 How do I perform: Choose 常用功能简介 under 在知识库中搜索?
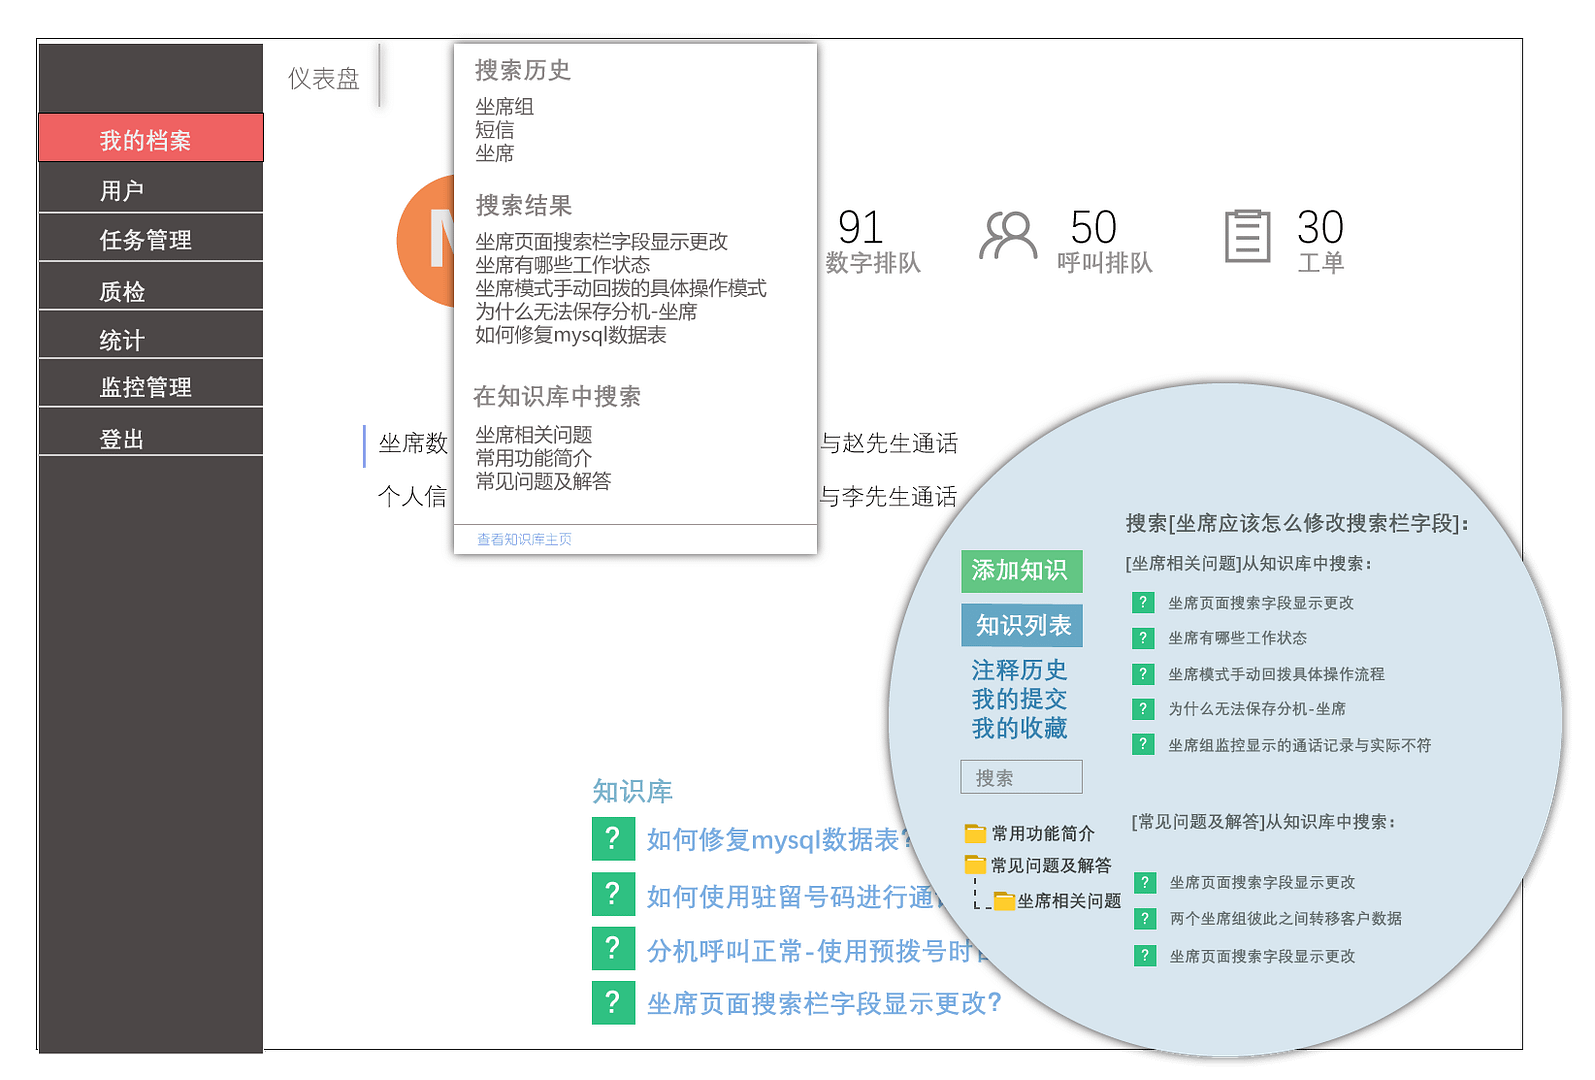click(x=533, y=458)
